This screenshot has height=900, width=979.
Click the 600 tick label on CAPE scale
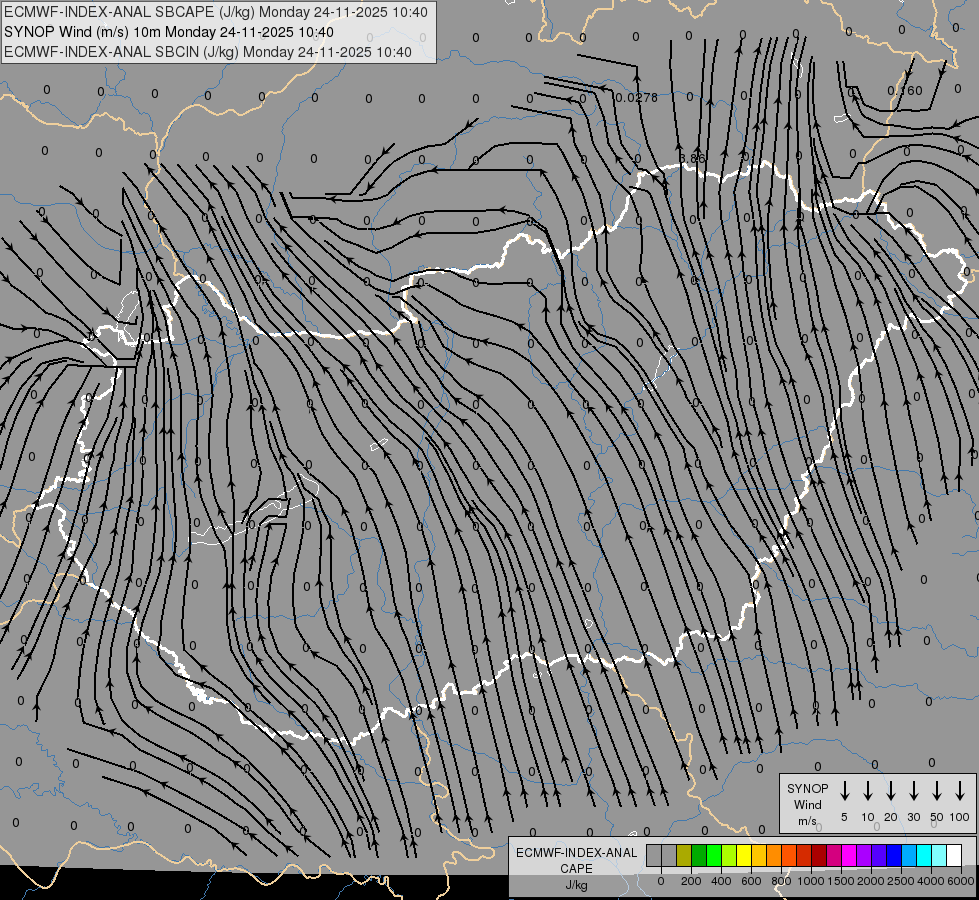pos(751,881)
